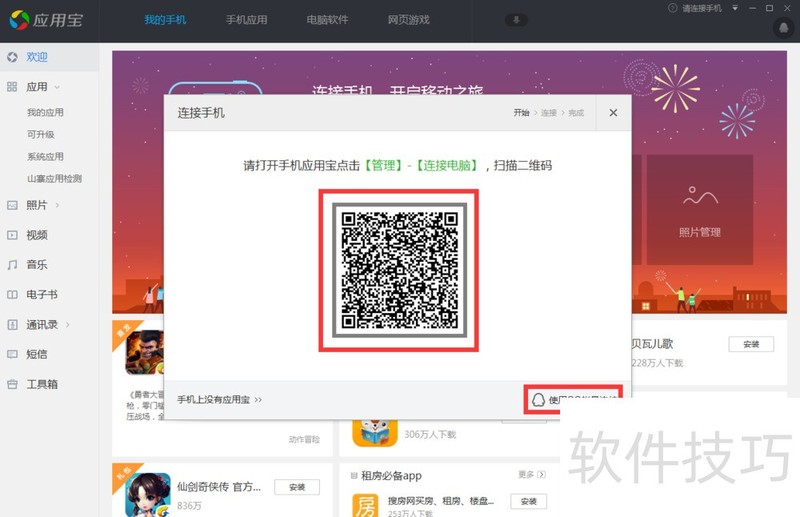The height and width of the screenshot is (517, 800).
Task: Click 手机上没有应用宝 link
Action: 219,400
